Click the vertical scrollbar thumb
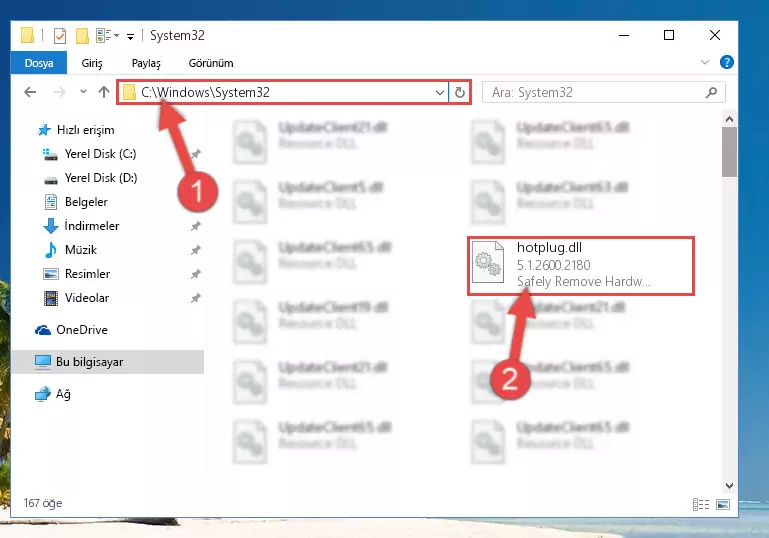The width and height of the screenshot is (769, 538). [729, 152]
